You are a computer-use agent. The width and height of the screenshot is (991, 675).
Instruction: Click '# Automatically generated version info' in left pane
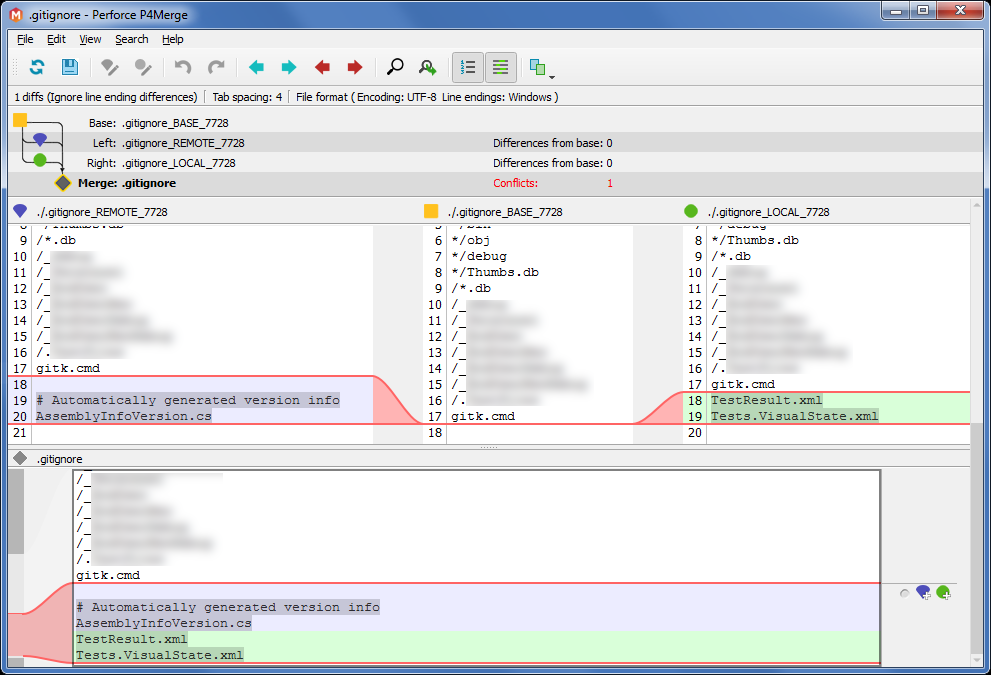tap(188, 400)
